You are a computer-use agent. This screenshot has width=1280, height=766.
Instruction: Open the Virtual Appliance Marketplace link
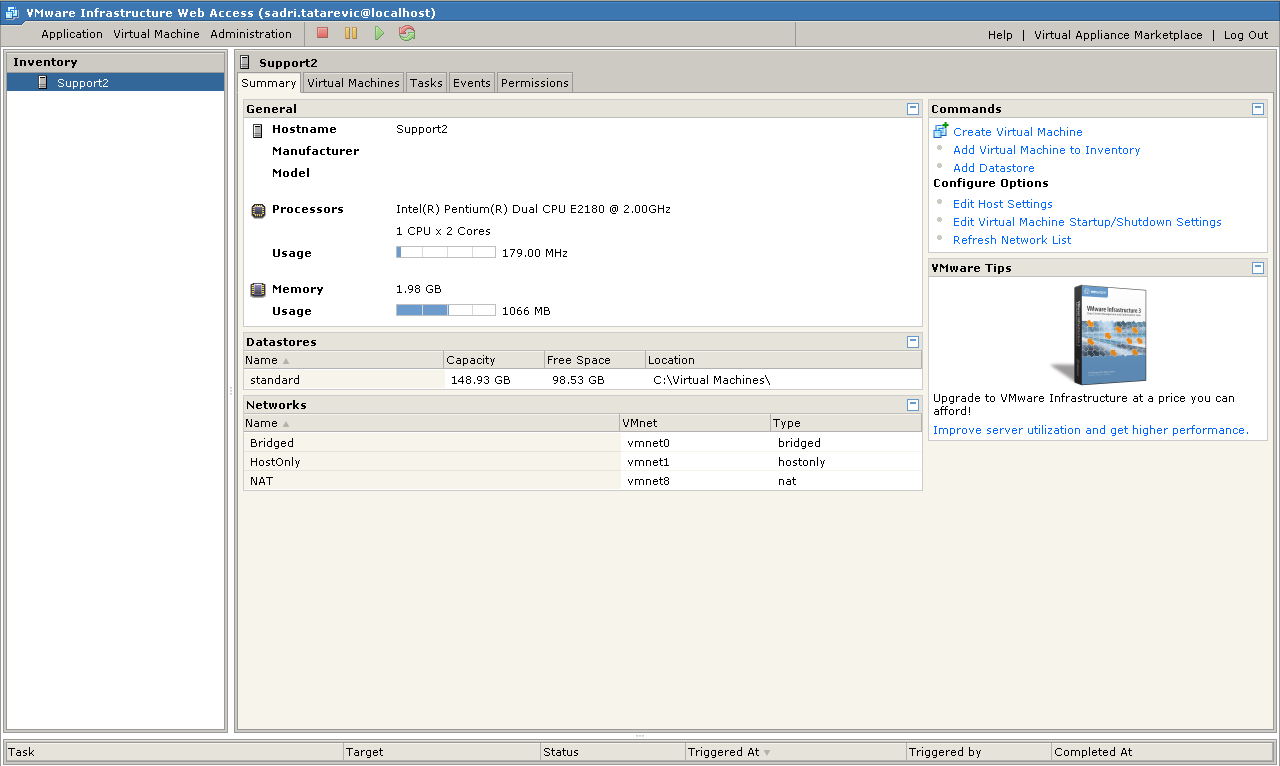[1118, 35]
